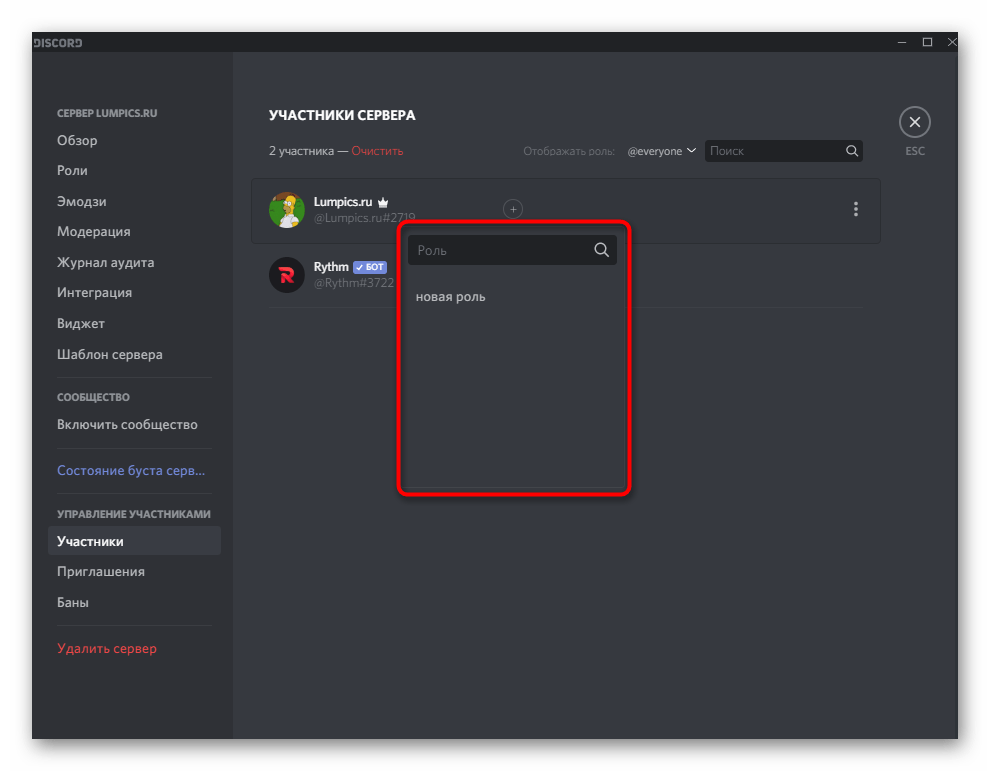Select новая роль from the role popup
This screenshot has height=771, width=990.
click(x=450, y=296)
